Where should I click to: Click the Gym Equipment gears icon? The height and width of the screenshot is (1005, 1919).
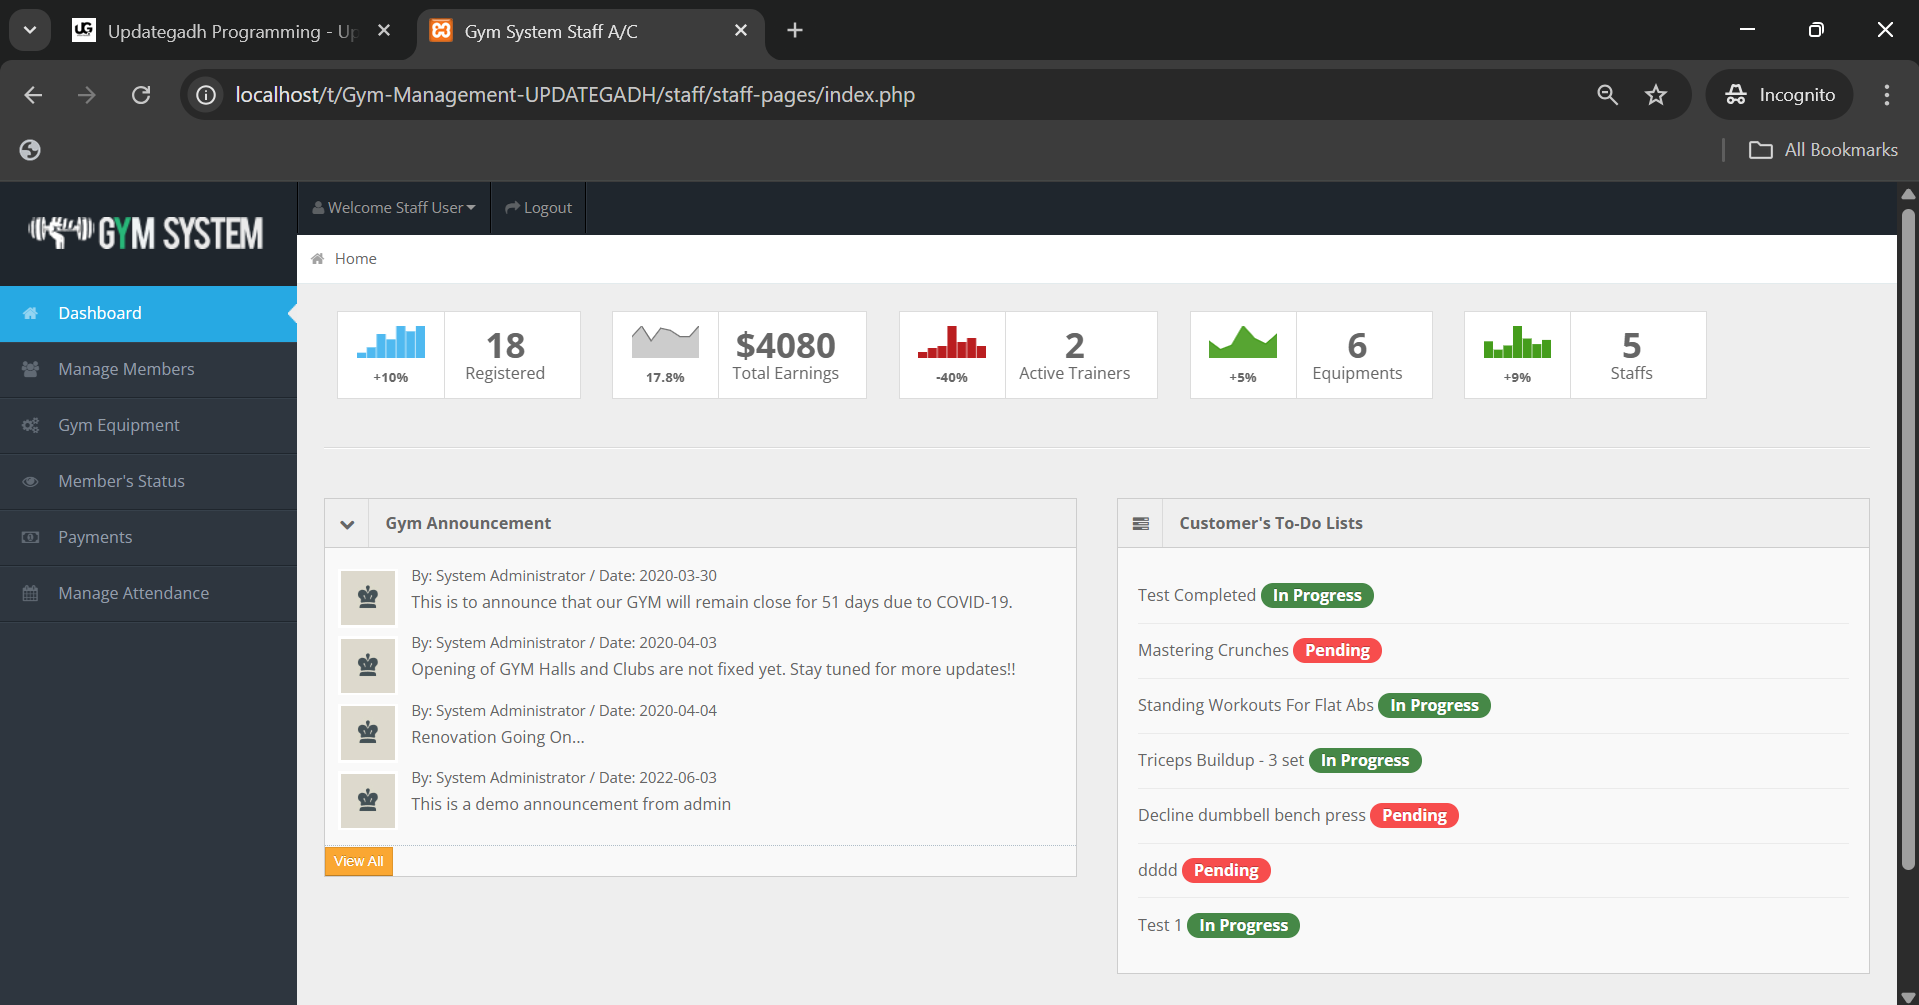[30, 425]
